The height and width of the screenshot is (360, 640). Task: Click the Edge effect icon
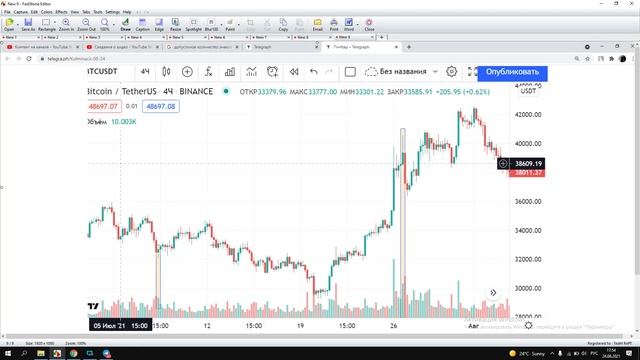[159, 23]
